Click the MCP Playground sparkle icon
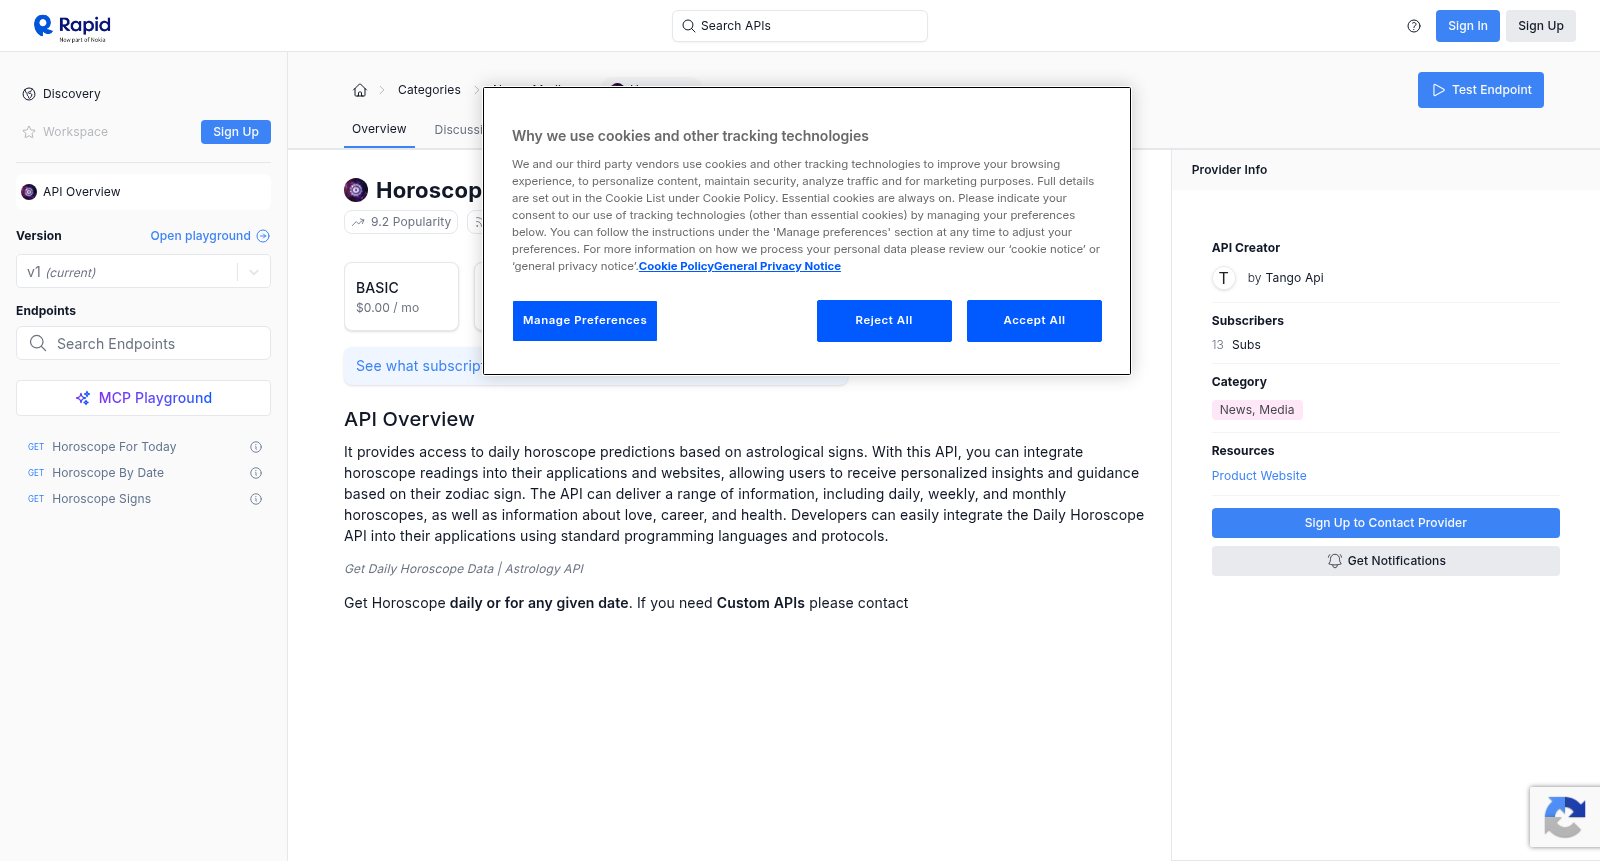 pos(83,398)
